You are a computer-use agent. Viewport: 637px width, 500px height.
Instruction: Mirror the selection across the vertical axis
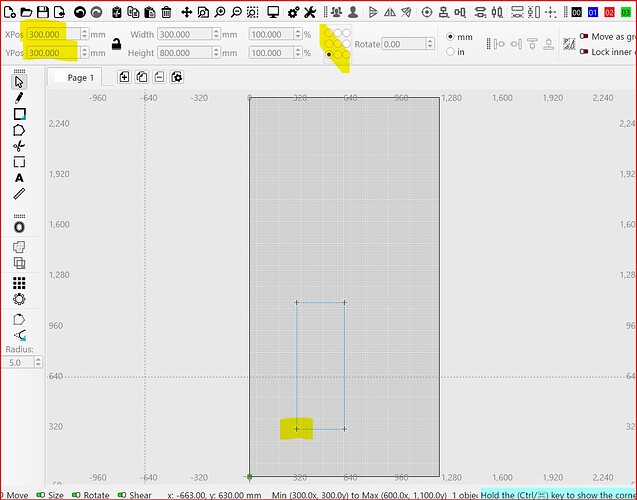[390, 13]
